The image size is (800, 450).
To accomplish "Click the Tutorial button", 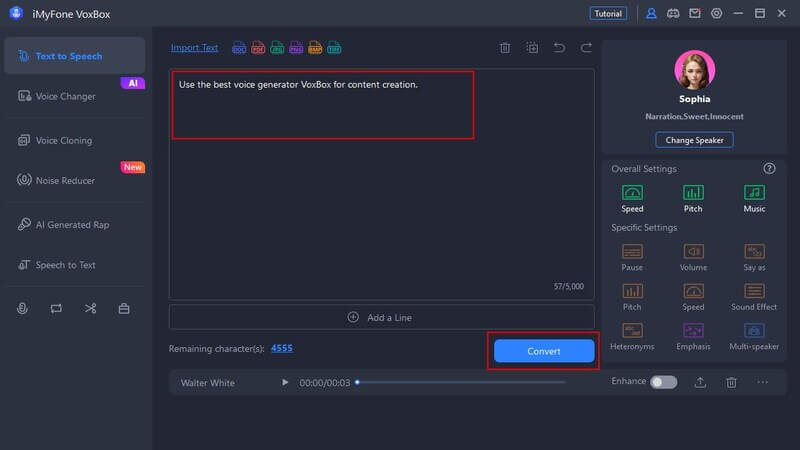I will tap(608, 14).
